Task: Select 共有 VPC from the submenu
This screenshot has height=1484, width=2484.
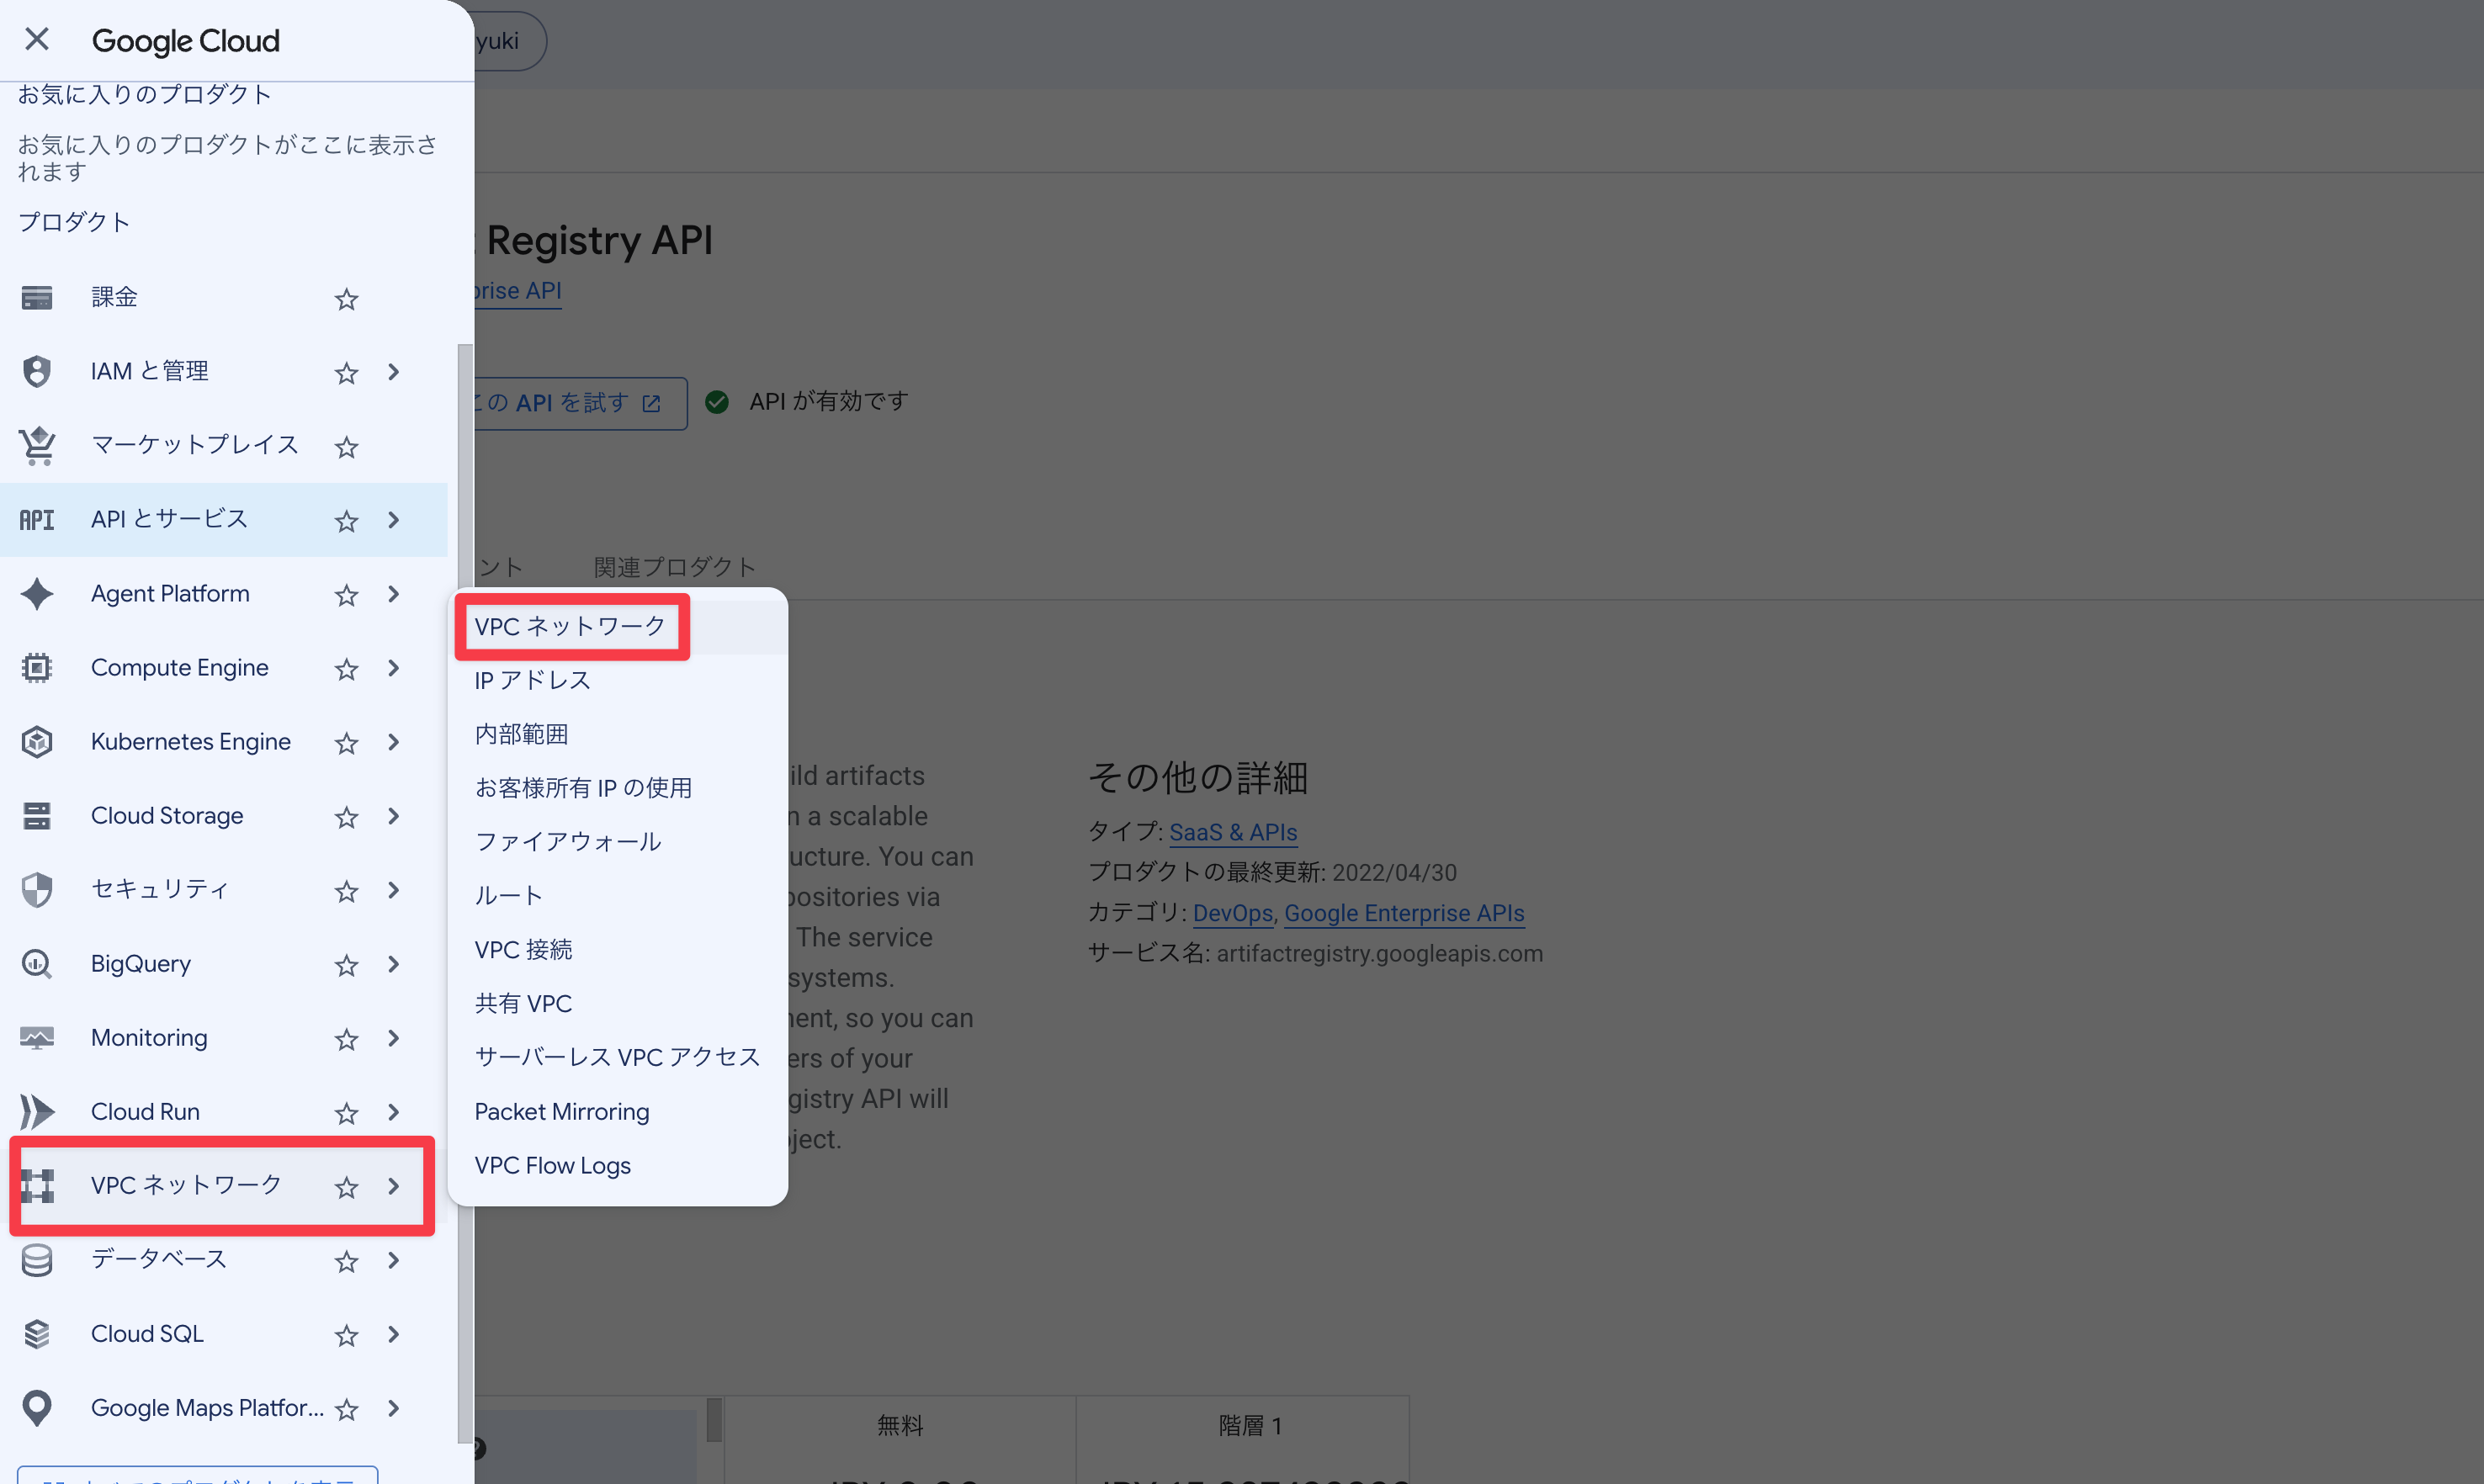Action: pos(618,1004)
